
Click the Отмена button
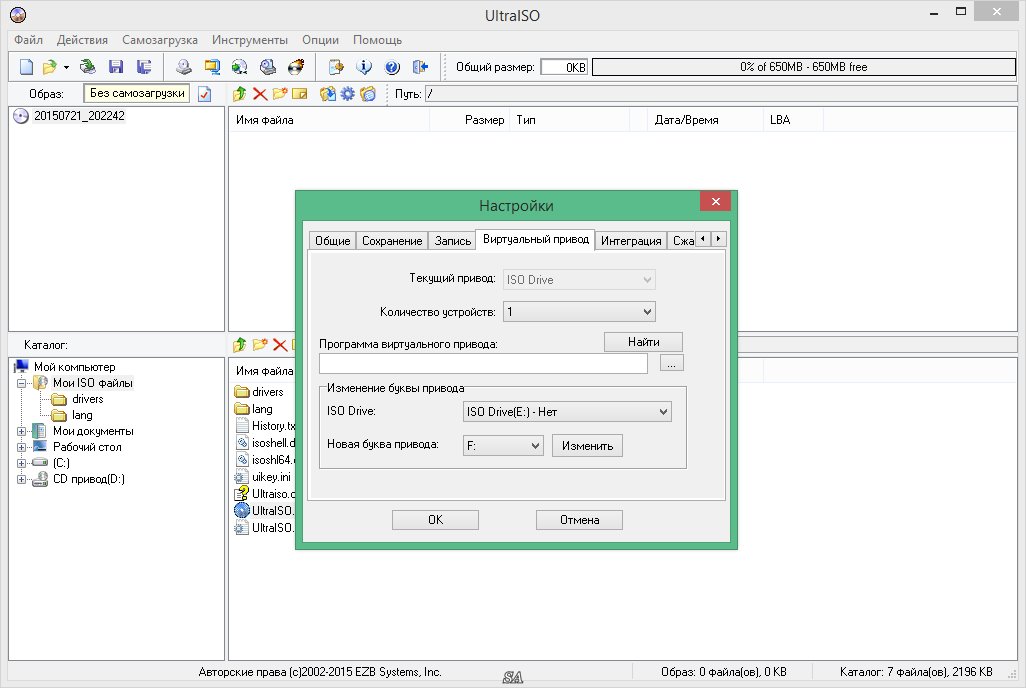tap(579, 520)
